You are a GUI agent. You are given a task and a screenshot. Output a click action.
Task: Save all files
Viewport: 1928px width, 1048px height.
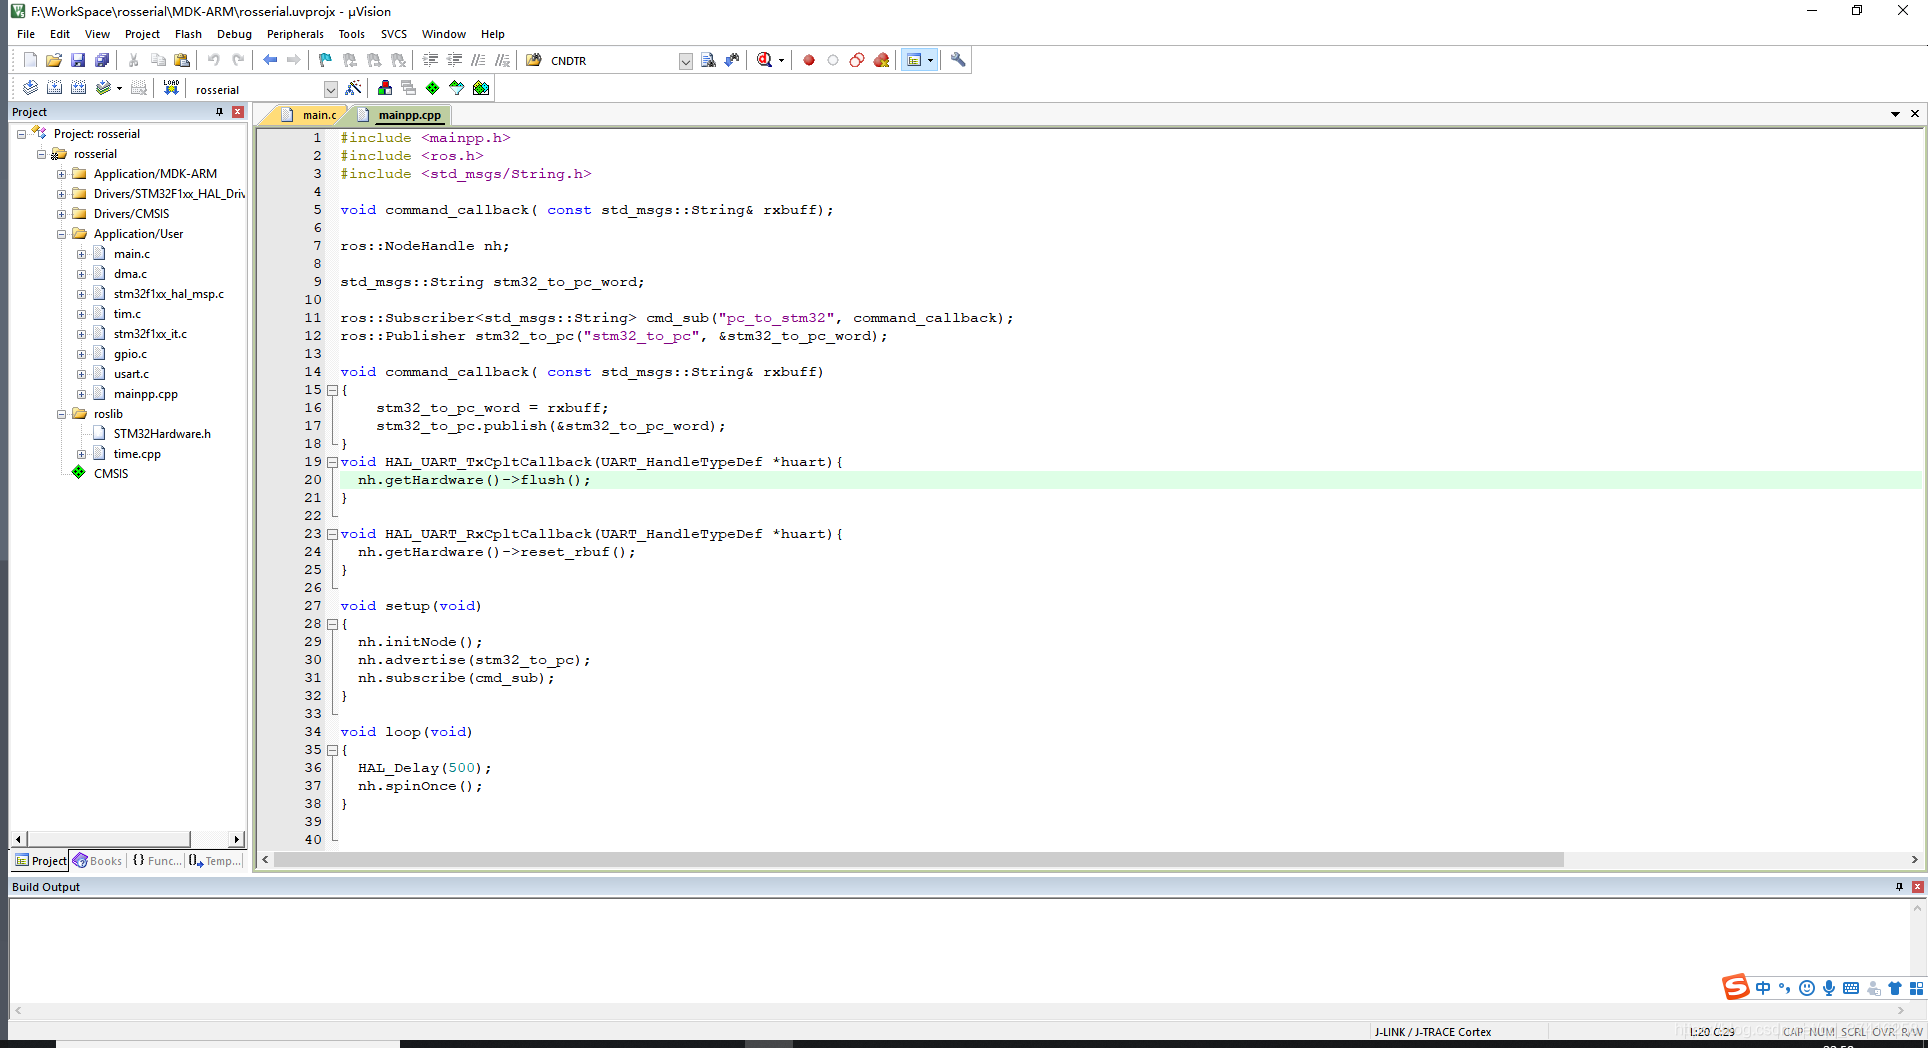pyautogui.click(x=102, y=60)
